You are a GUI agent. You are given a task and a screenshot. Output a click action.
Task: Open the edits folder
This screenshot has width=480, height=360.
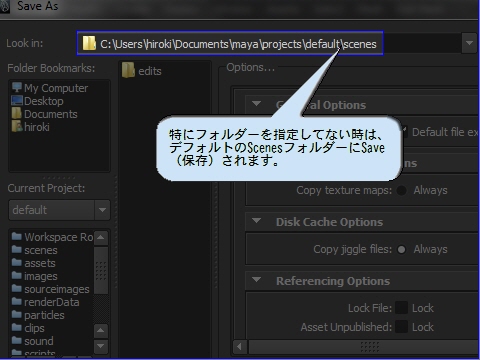click(x=142, y=71)
